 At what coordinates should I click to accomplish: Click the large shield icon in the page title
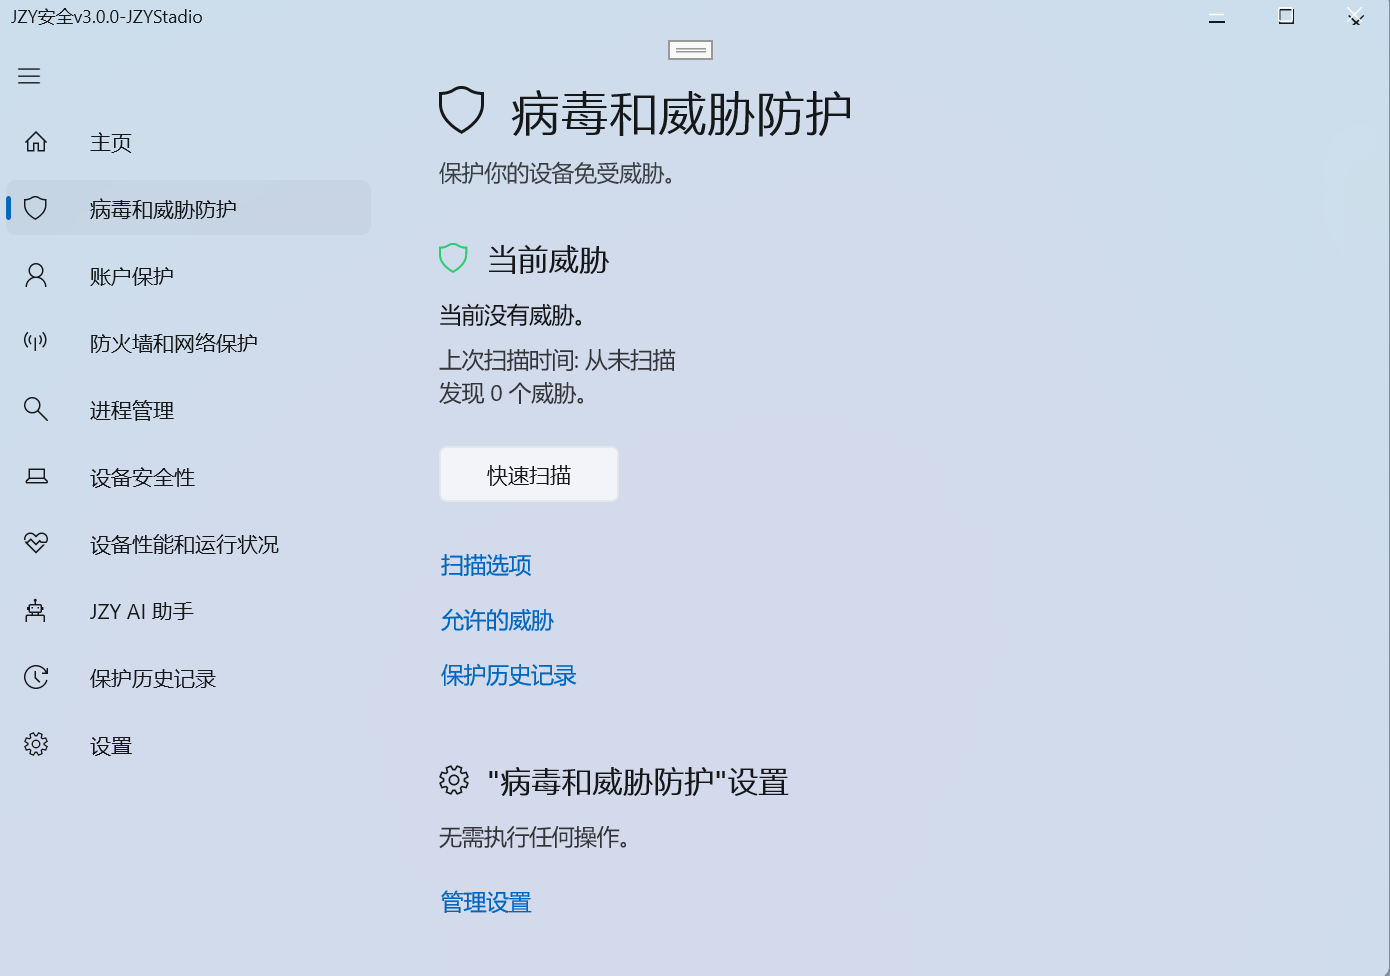pos(462,110)
